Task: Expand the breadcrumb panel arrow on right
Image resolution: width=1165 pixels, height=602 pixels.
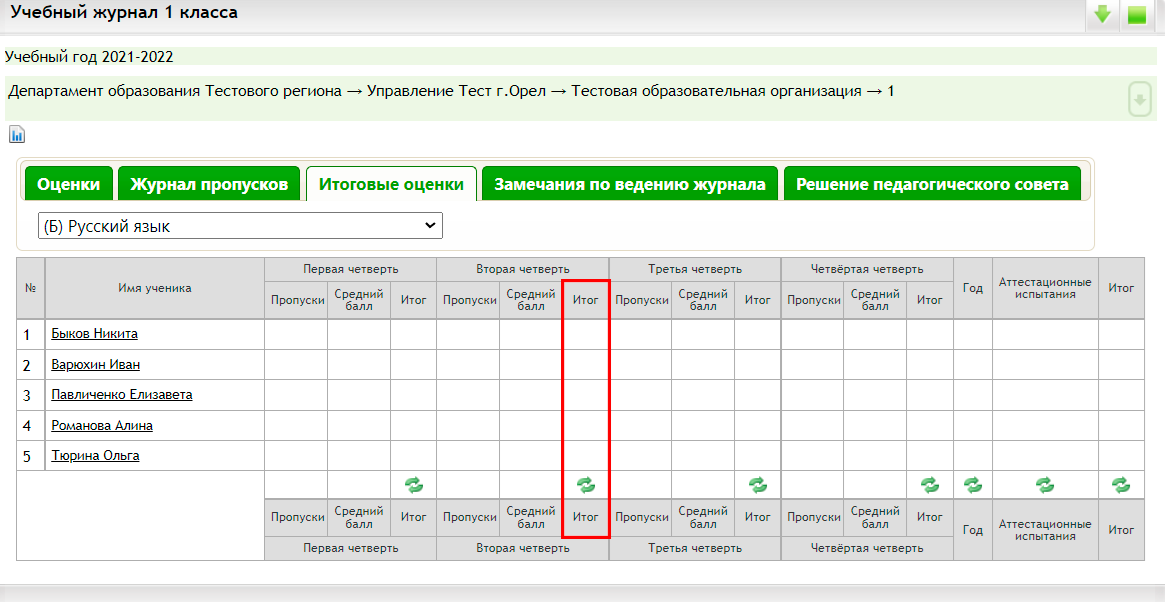Action: 1139,100
